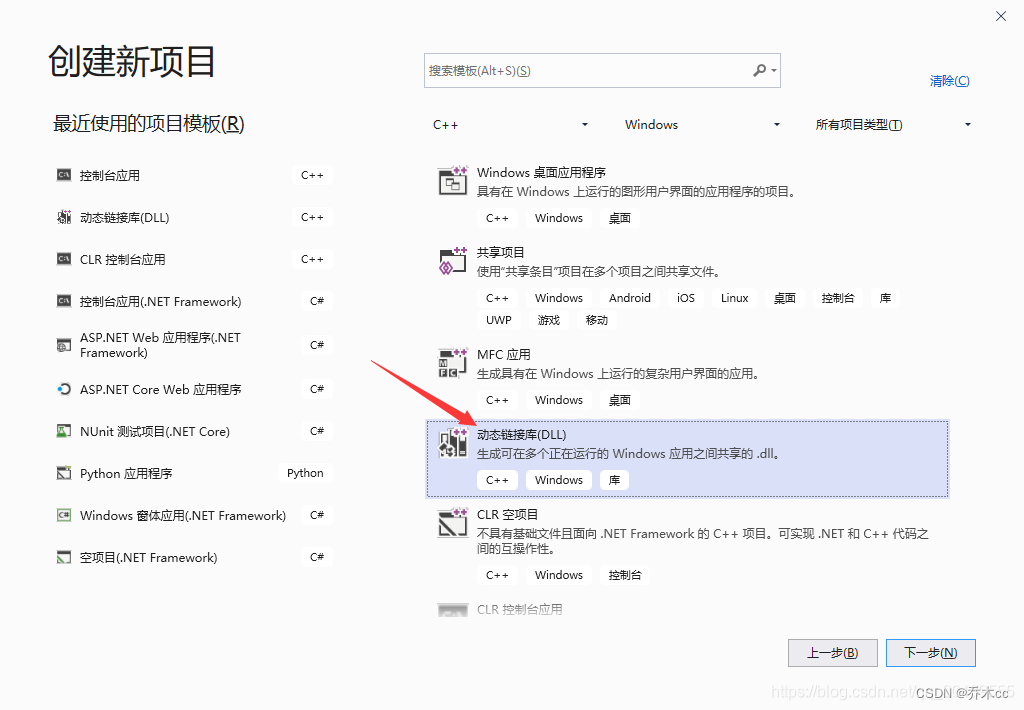This screenshot has width=1024, height=710.
Task: Click the Linux tag under 共享项目
Action: [735, 298]
